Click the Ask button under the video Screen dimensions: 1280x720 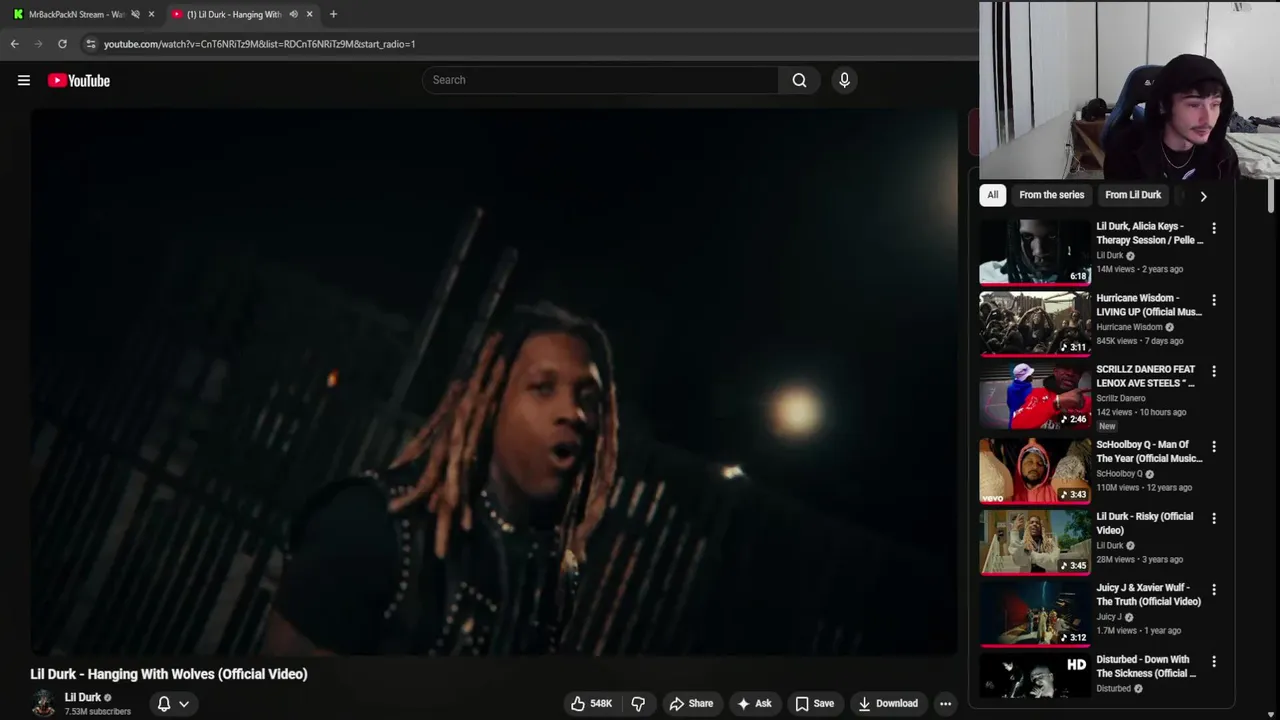tap(754, 704)
